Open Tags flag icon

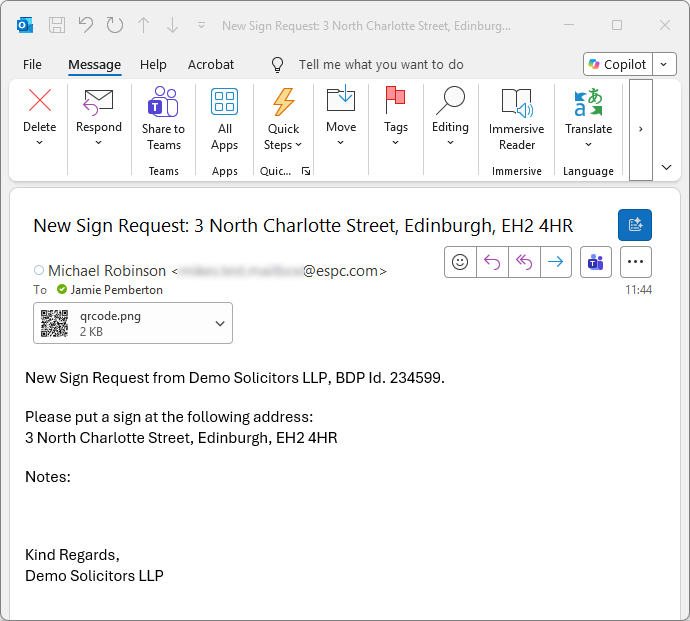[395, 99]
